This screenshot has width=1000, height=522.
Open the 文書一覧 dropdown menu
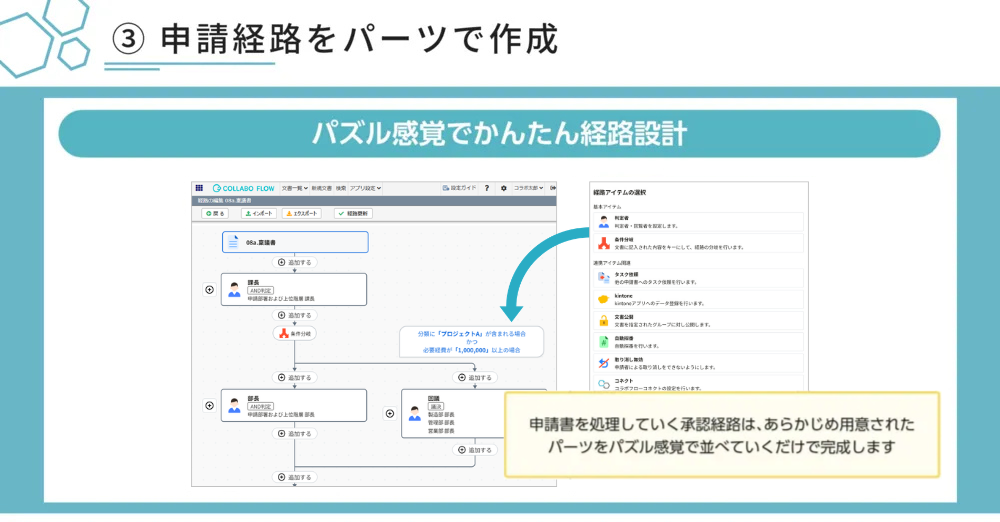tap(295, 188)
